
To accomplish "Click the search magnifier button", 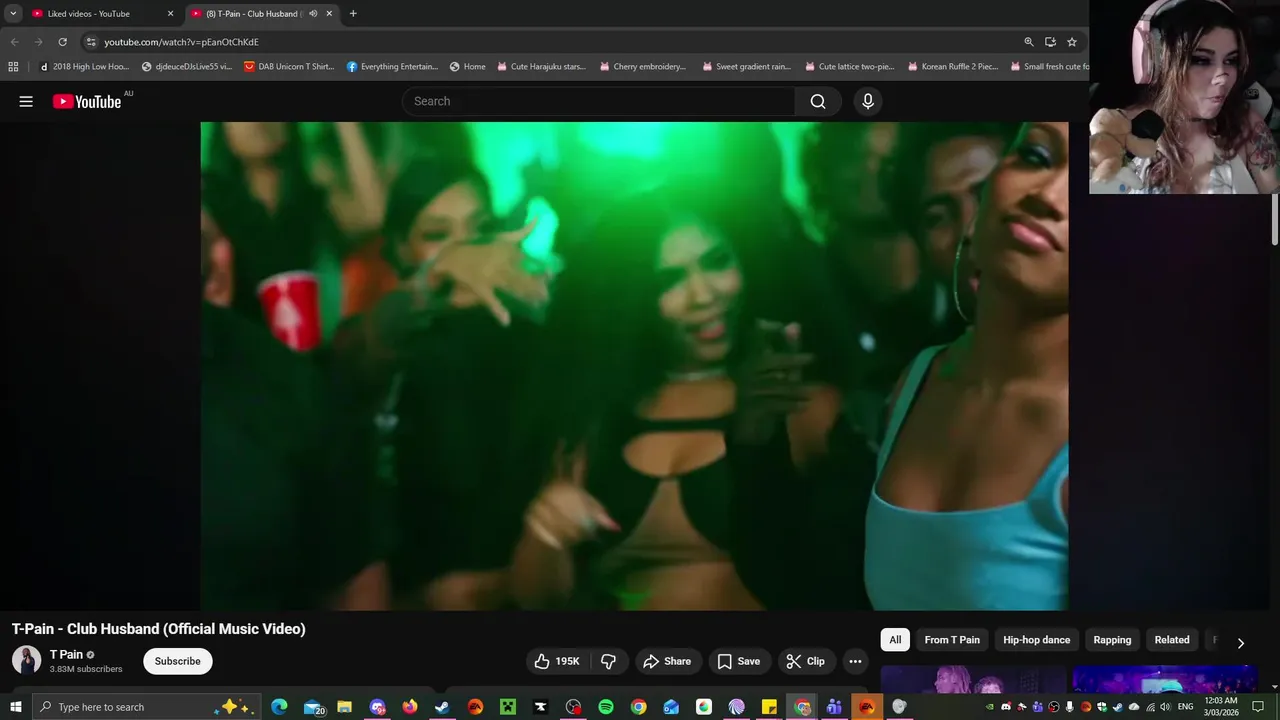I will click(x=818, y=101).
